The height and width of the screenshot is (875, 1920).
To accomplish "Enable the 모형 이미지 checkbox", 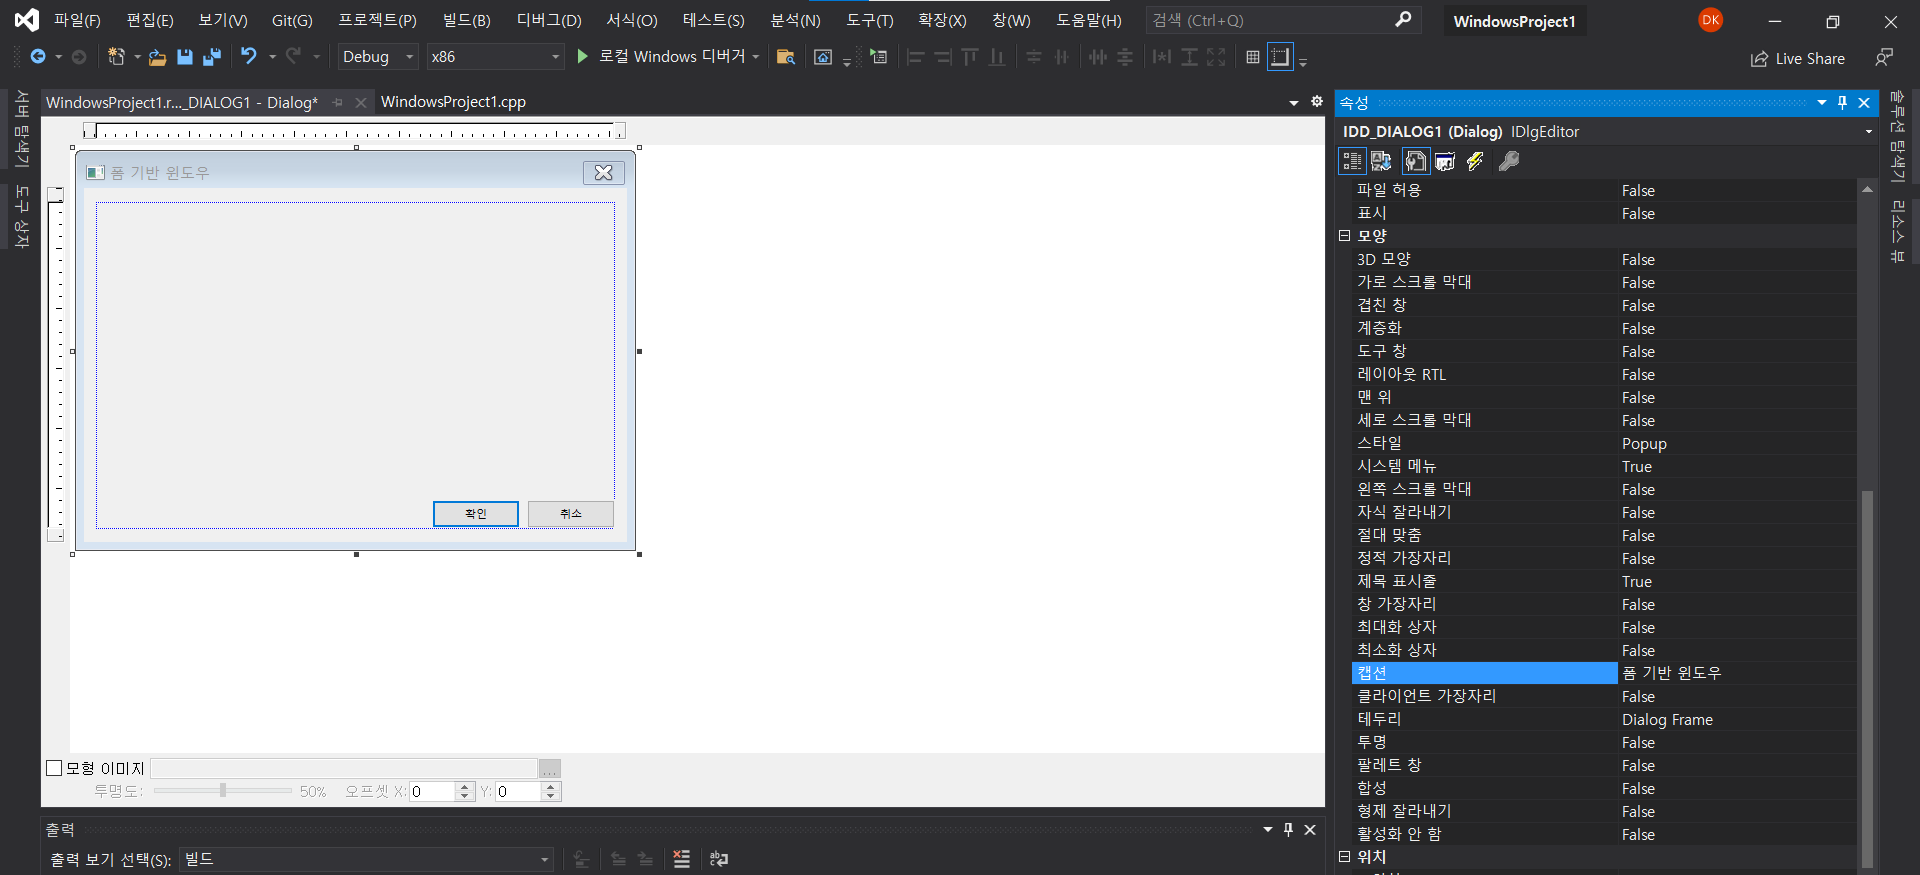I will click(x=54, y=768).
